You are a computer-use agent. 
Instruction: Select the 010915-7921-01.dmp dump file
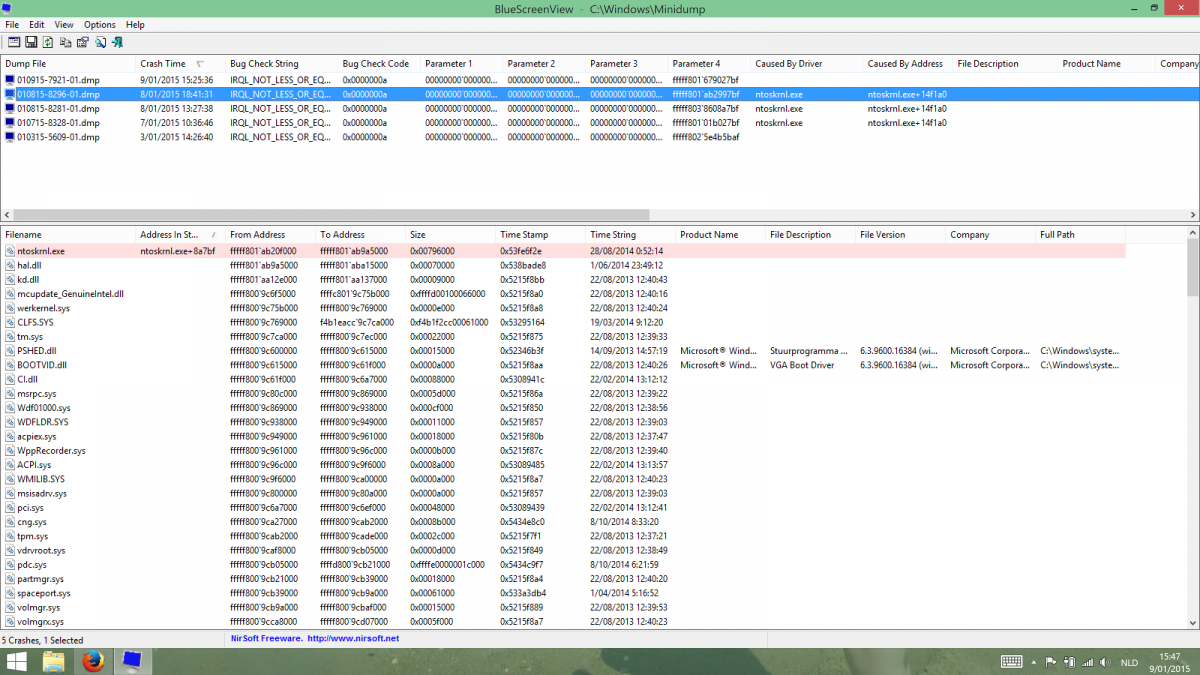pyautogui.click(x=58, y=80)
